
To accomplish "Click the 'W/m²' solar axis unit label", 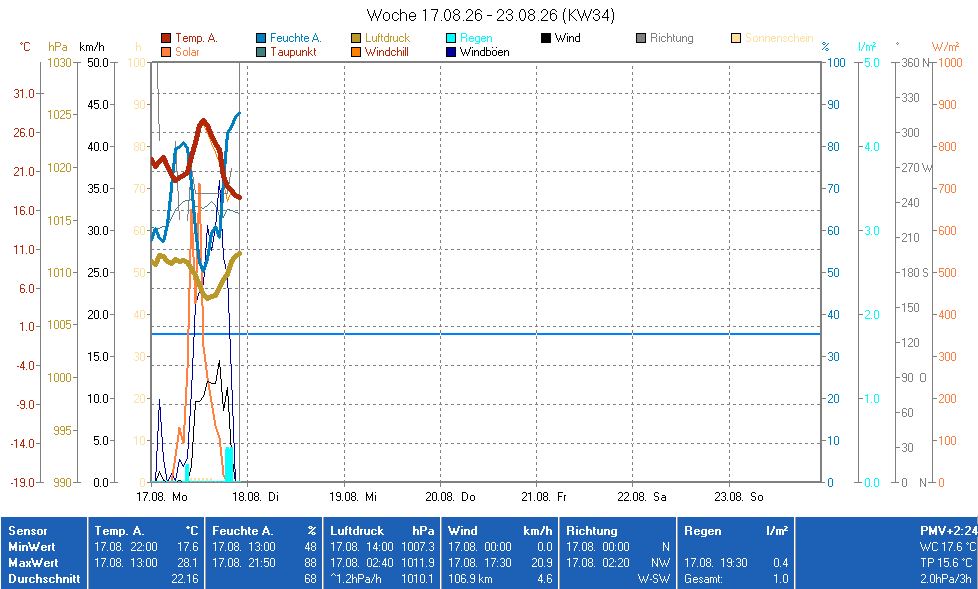I will 946,47.
